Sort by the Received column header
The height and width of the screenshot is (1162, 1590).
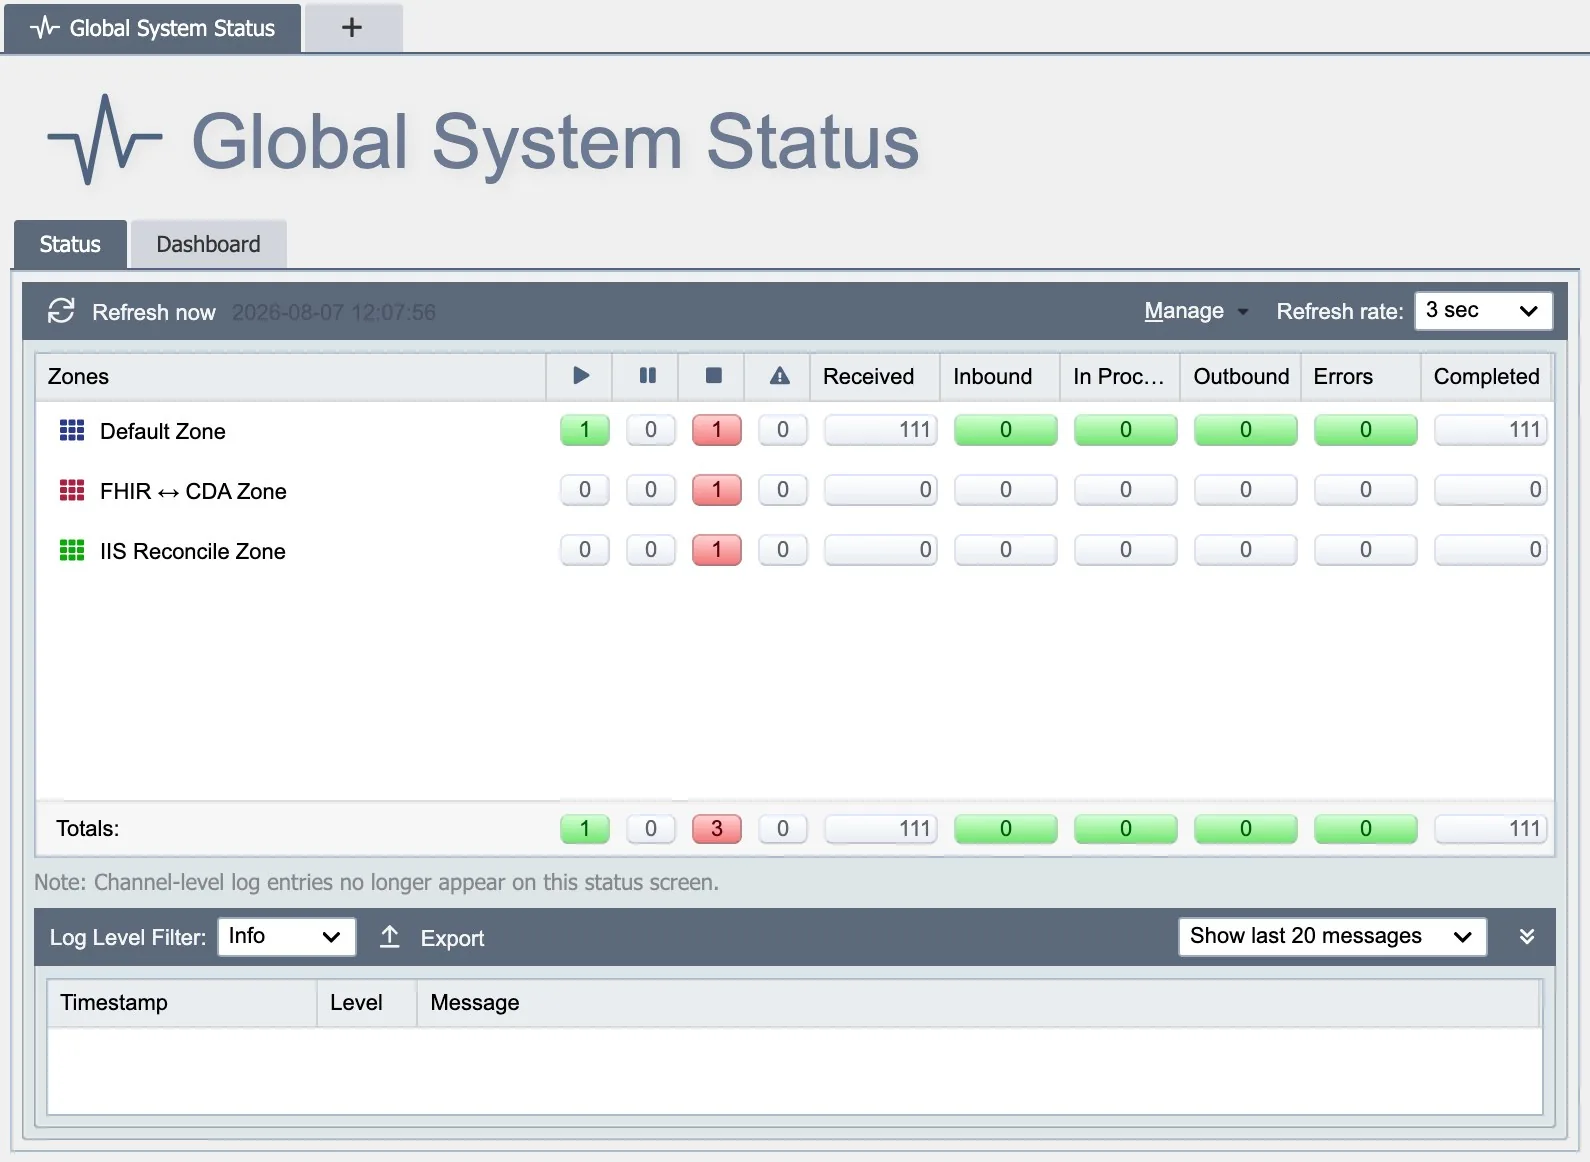pyautogui.click(x=875, y=376)
